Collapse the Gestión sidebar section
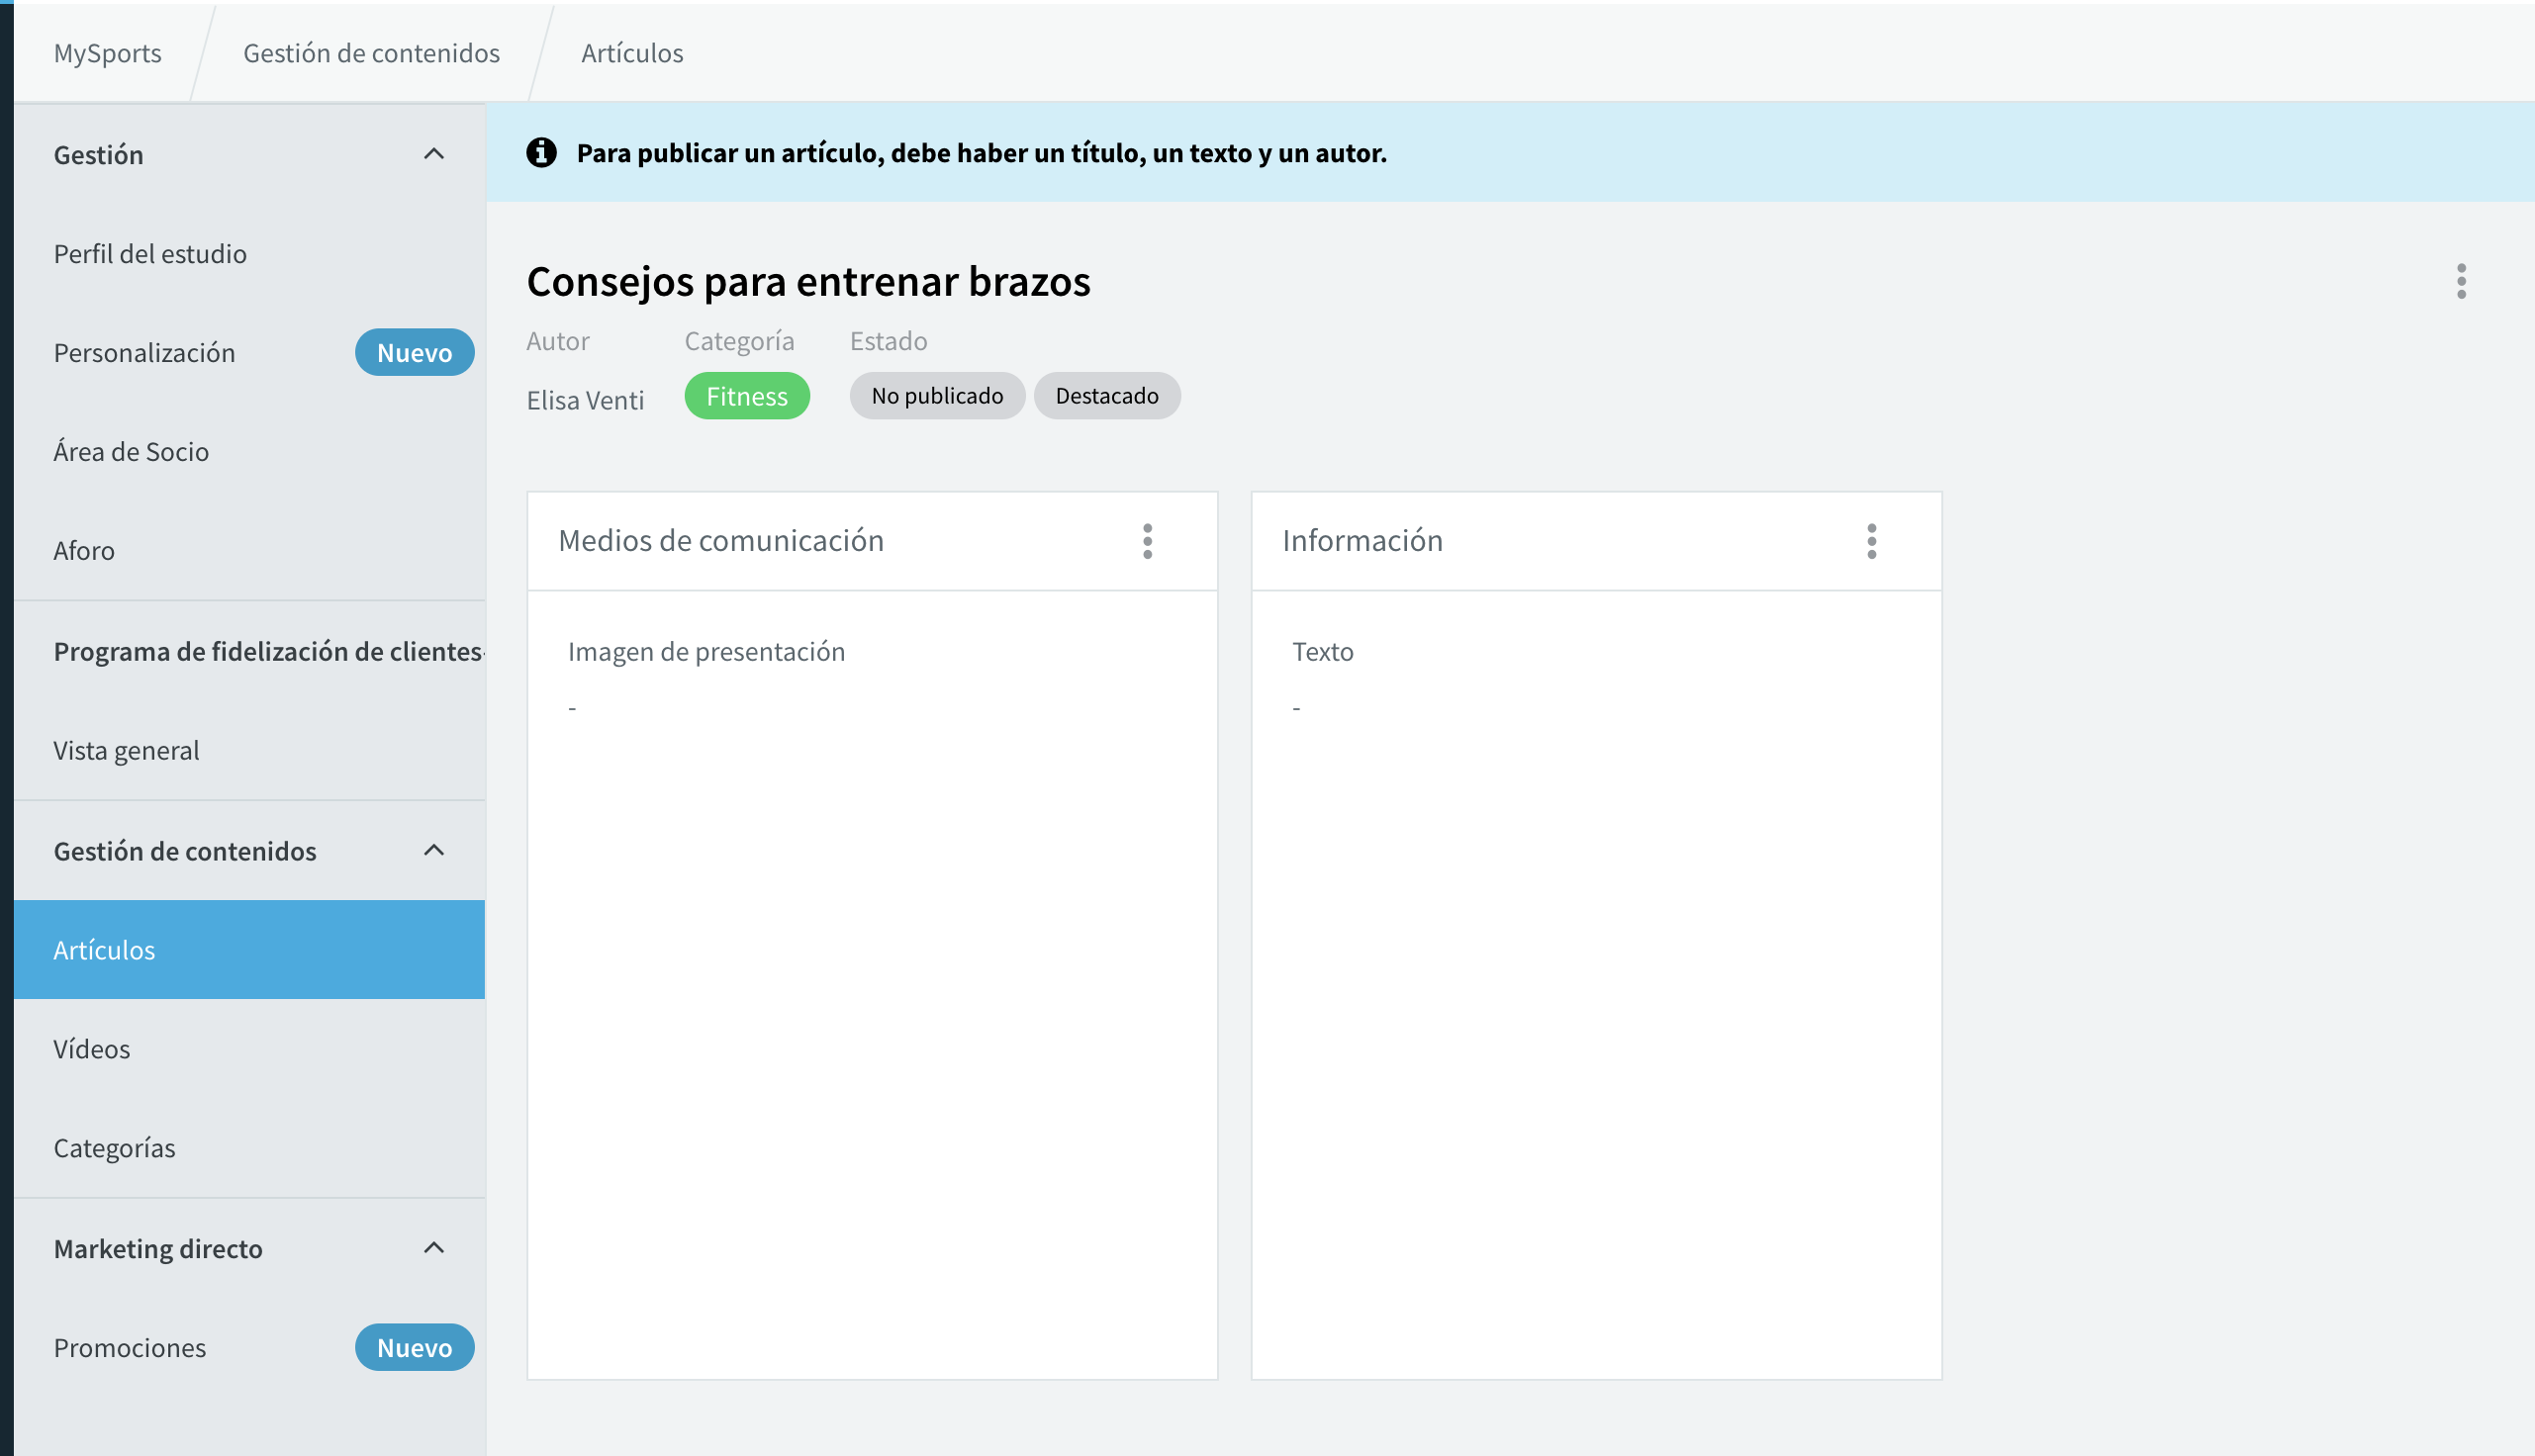The height and width of the screenshot is (1456, 2535). [433, 154]
